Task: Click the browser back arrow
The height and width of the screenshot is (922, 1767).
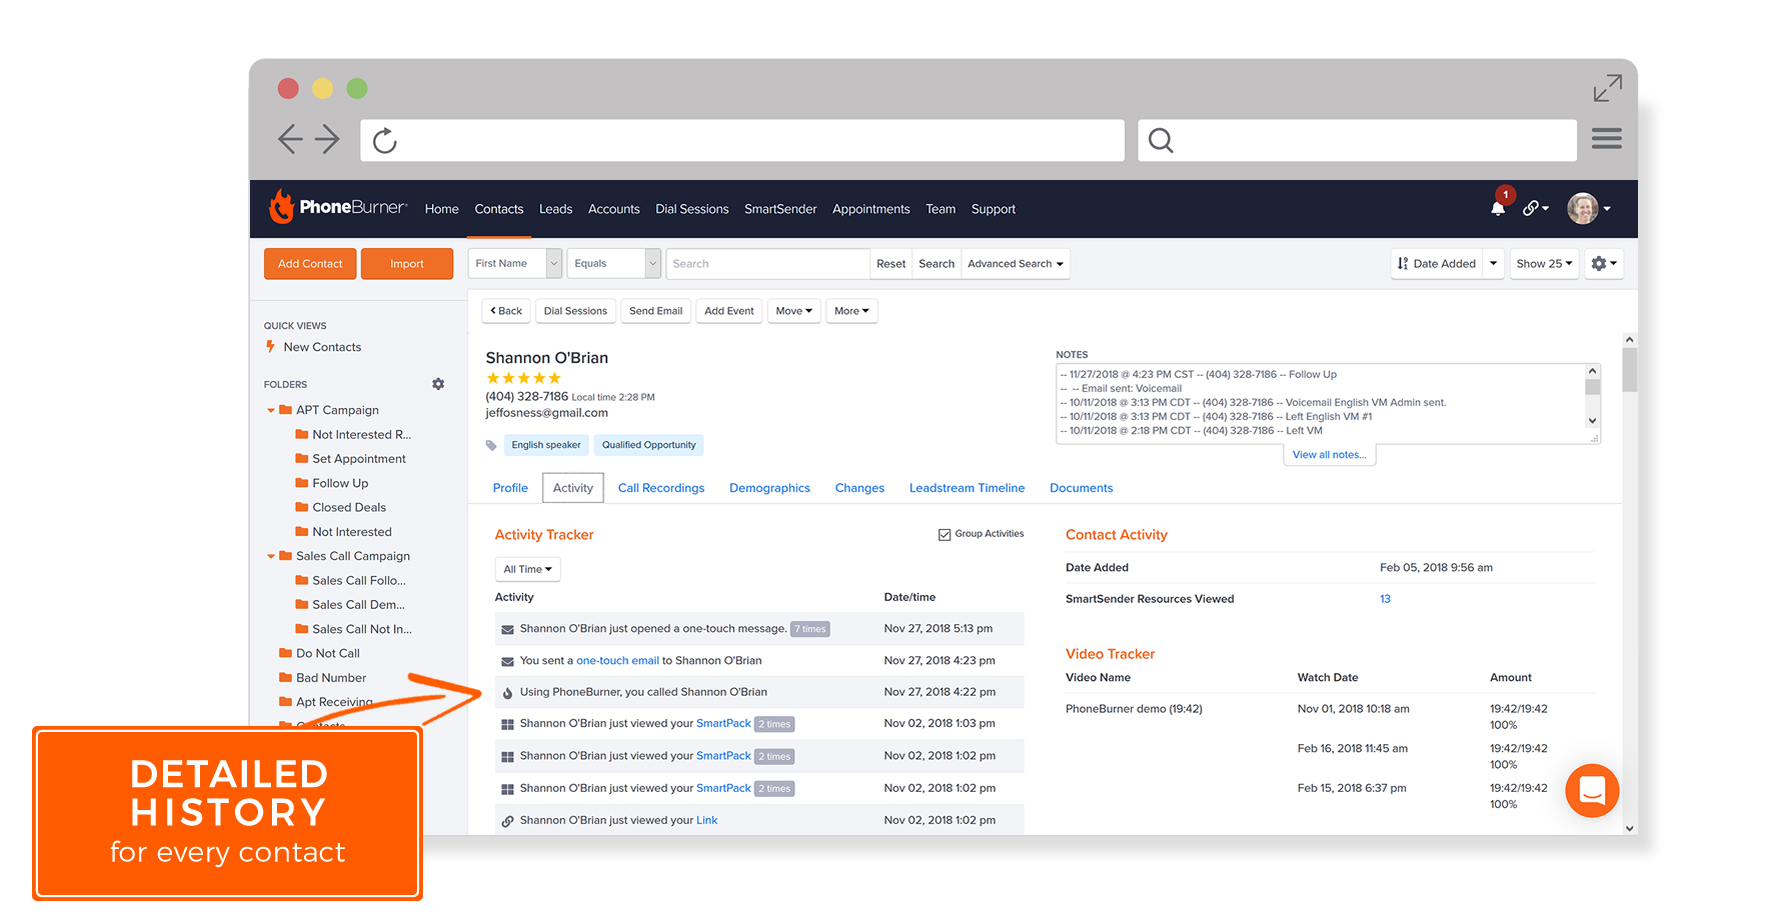Action: tap(290, 139)
